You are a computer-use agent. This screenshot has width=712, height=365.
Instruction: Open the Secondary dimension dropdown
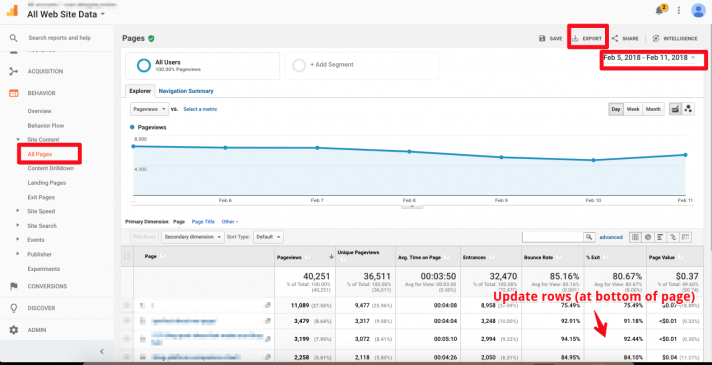point(193,237)
